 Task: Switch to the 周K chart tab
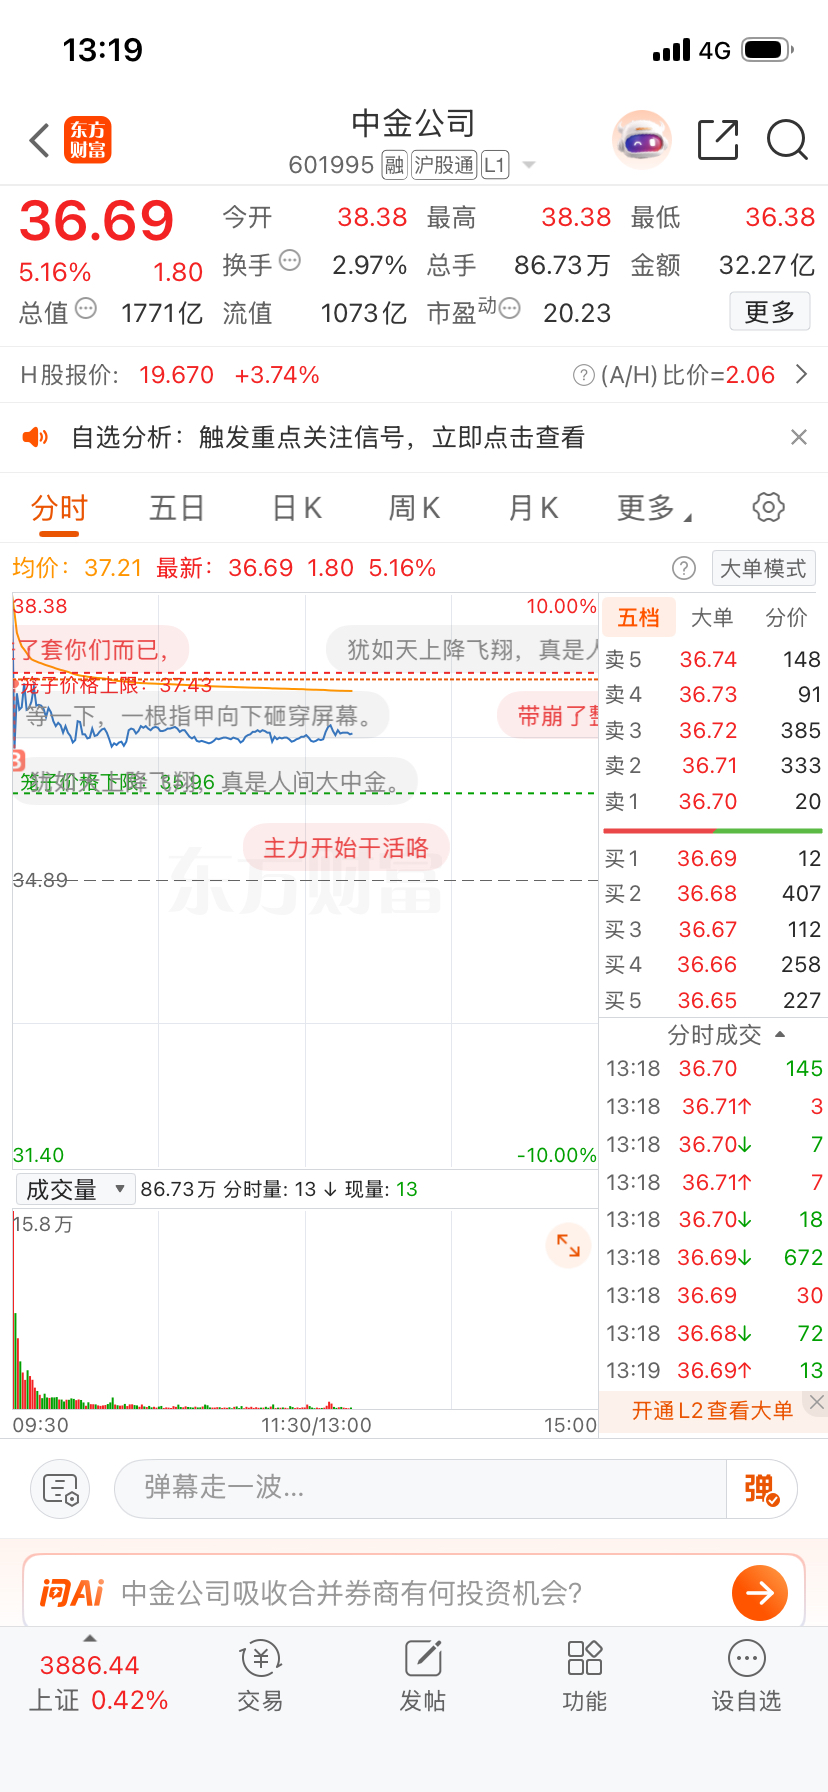414,508
